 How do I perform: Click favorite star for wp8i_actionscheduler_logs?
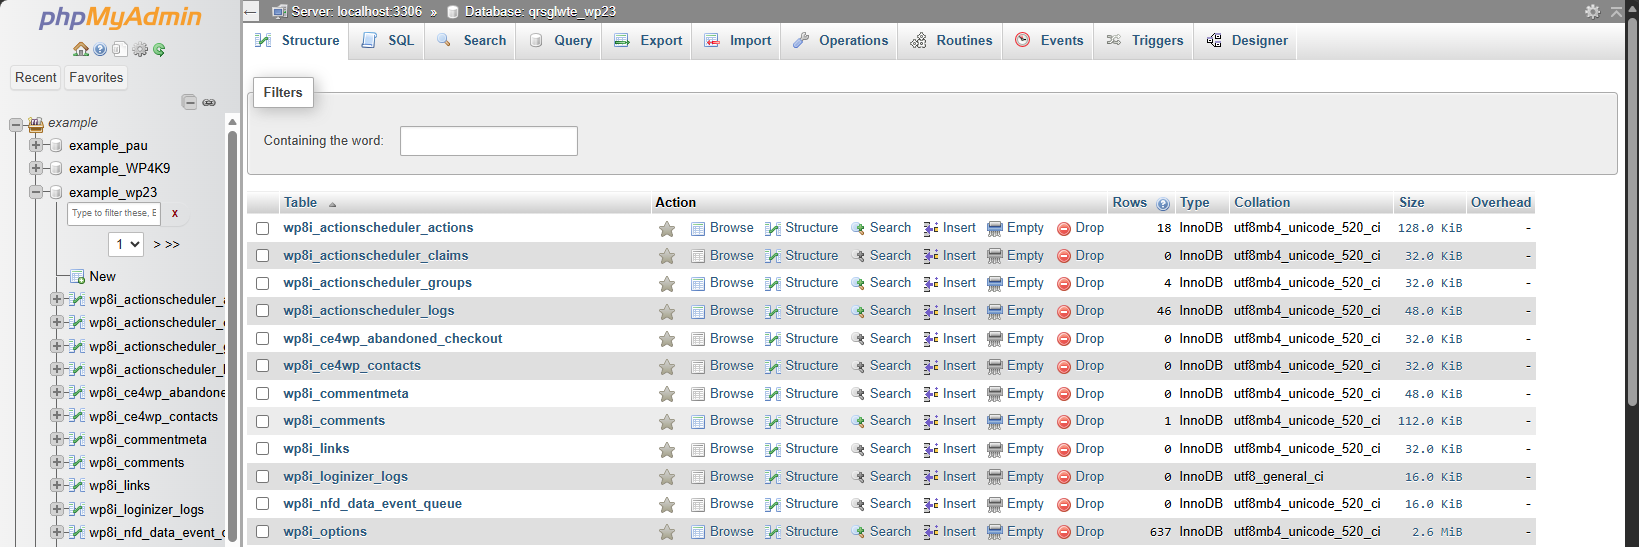[666, 311]
